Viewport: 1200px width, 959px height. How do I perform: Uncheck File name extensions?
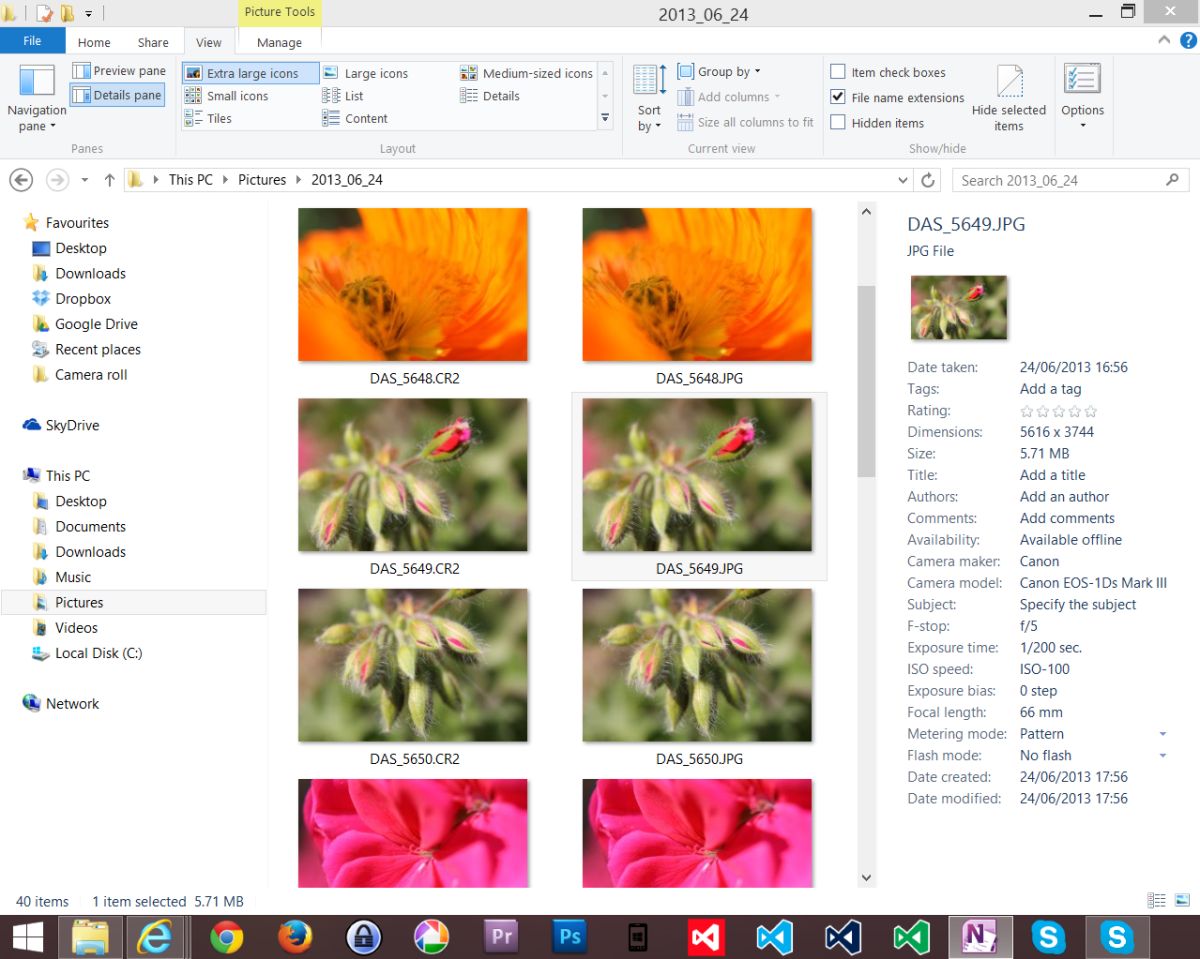838,97
